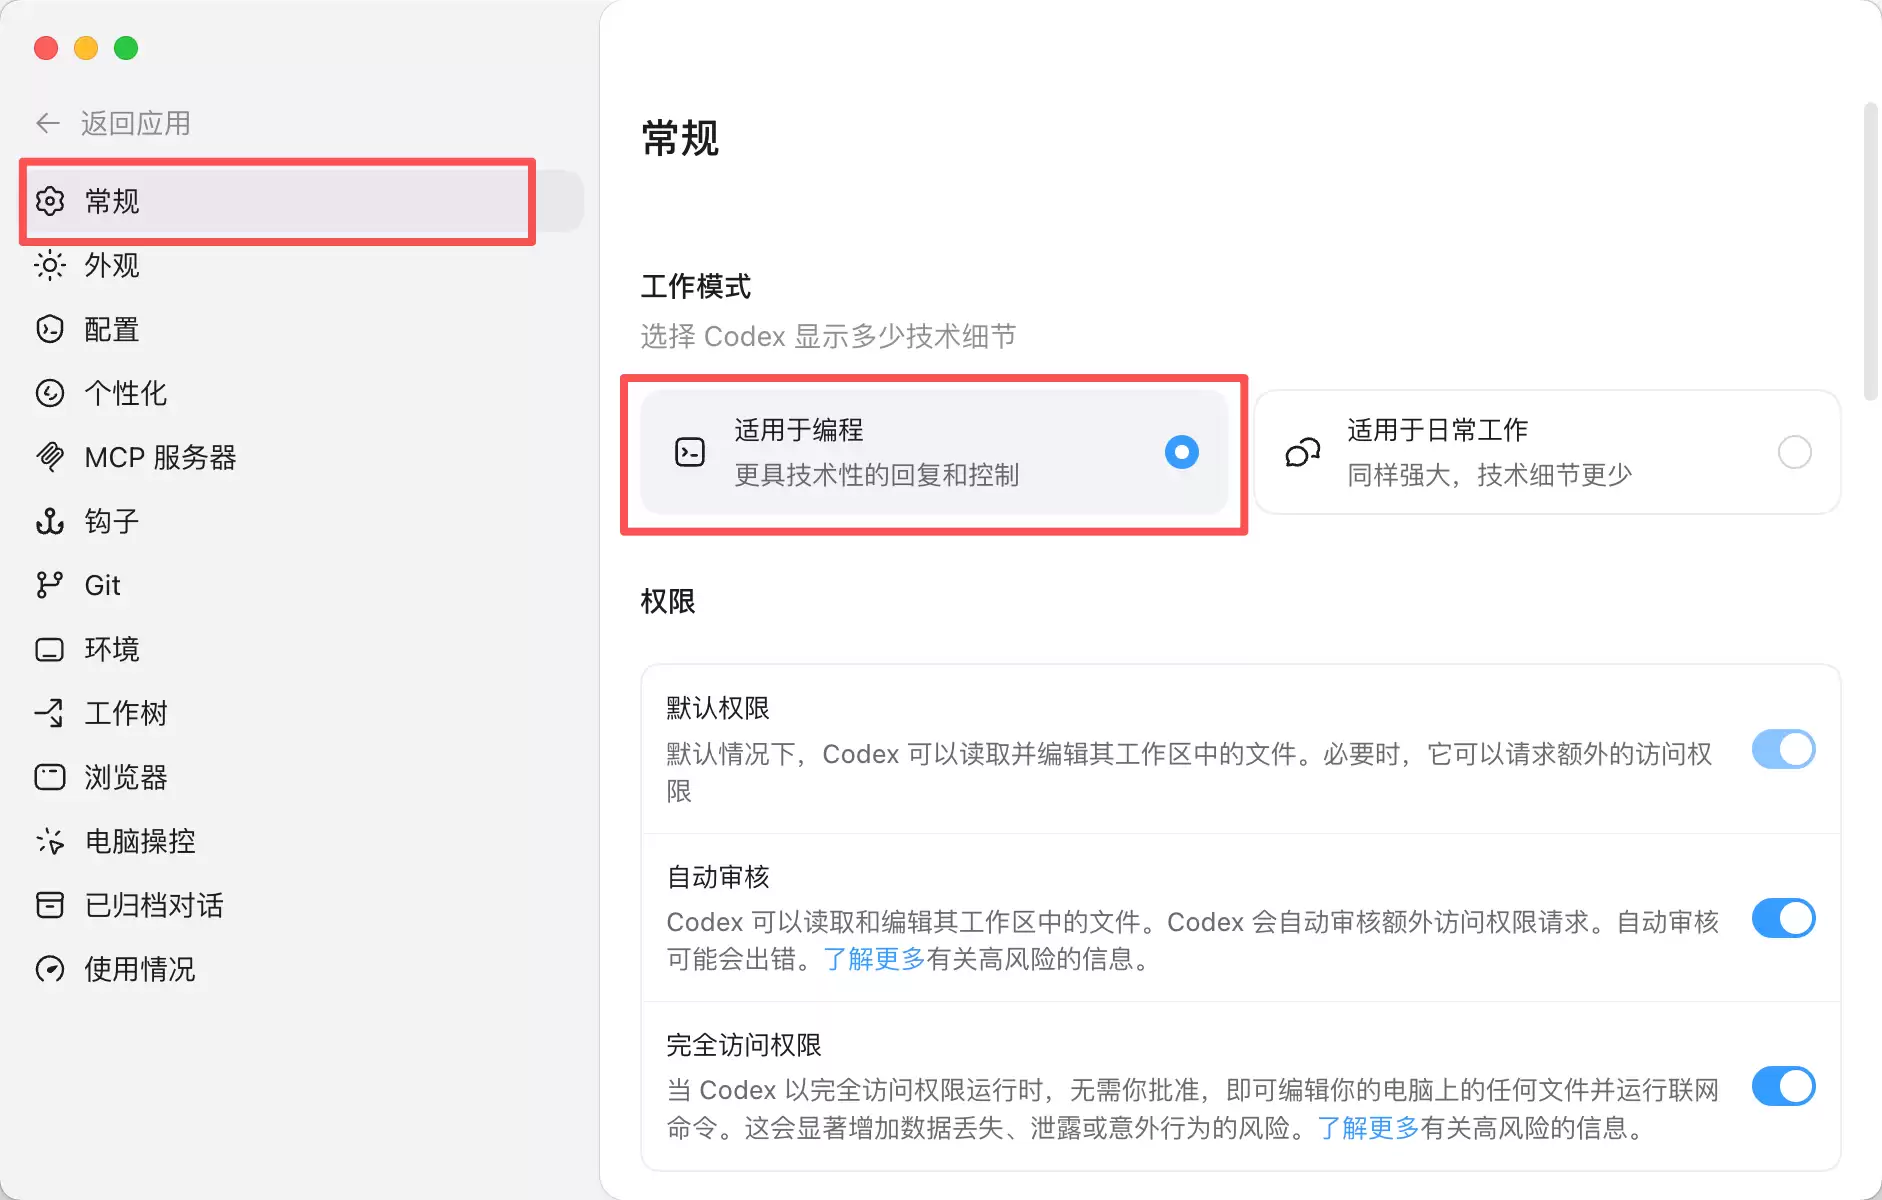Viewport: 1882px width, 1200px height.
Task: Click the 自动审核 row title
Action: [x=718, y=877]
